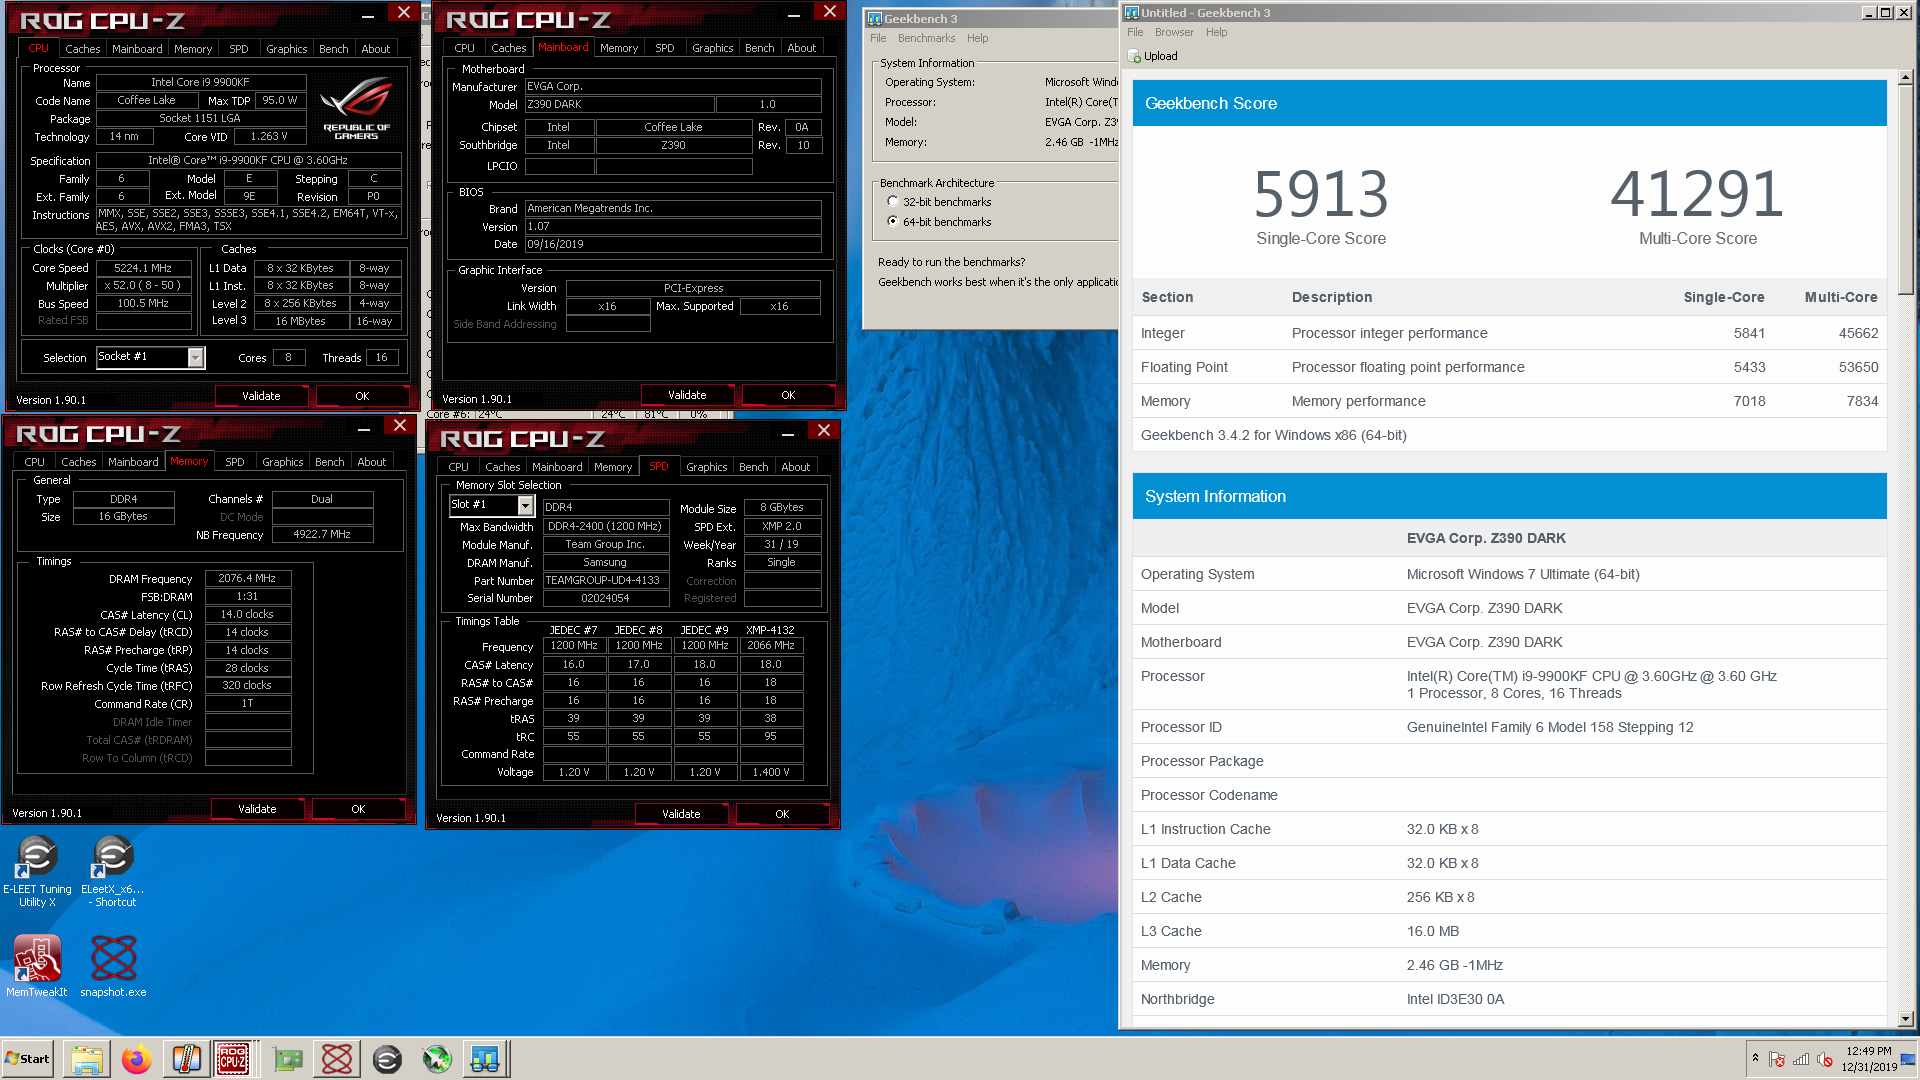Open the processor Selection Socket #1 dropdown
Screen dimensions: 1920x1080
click(196, 358)
